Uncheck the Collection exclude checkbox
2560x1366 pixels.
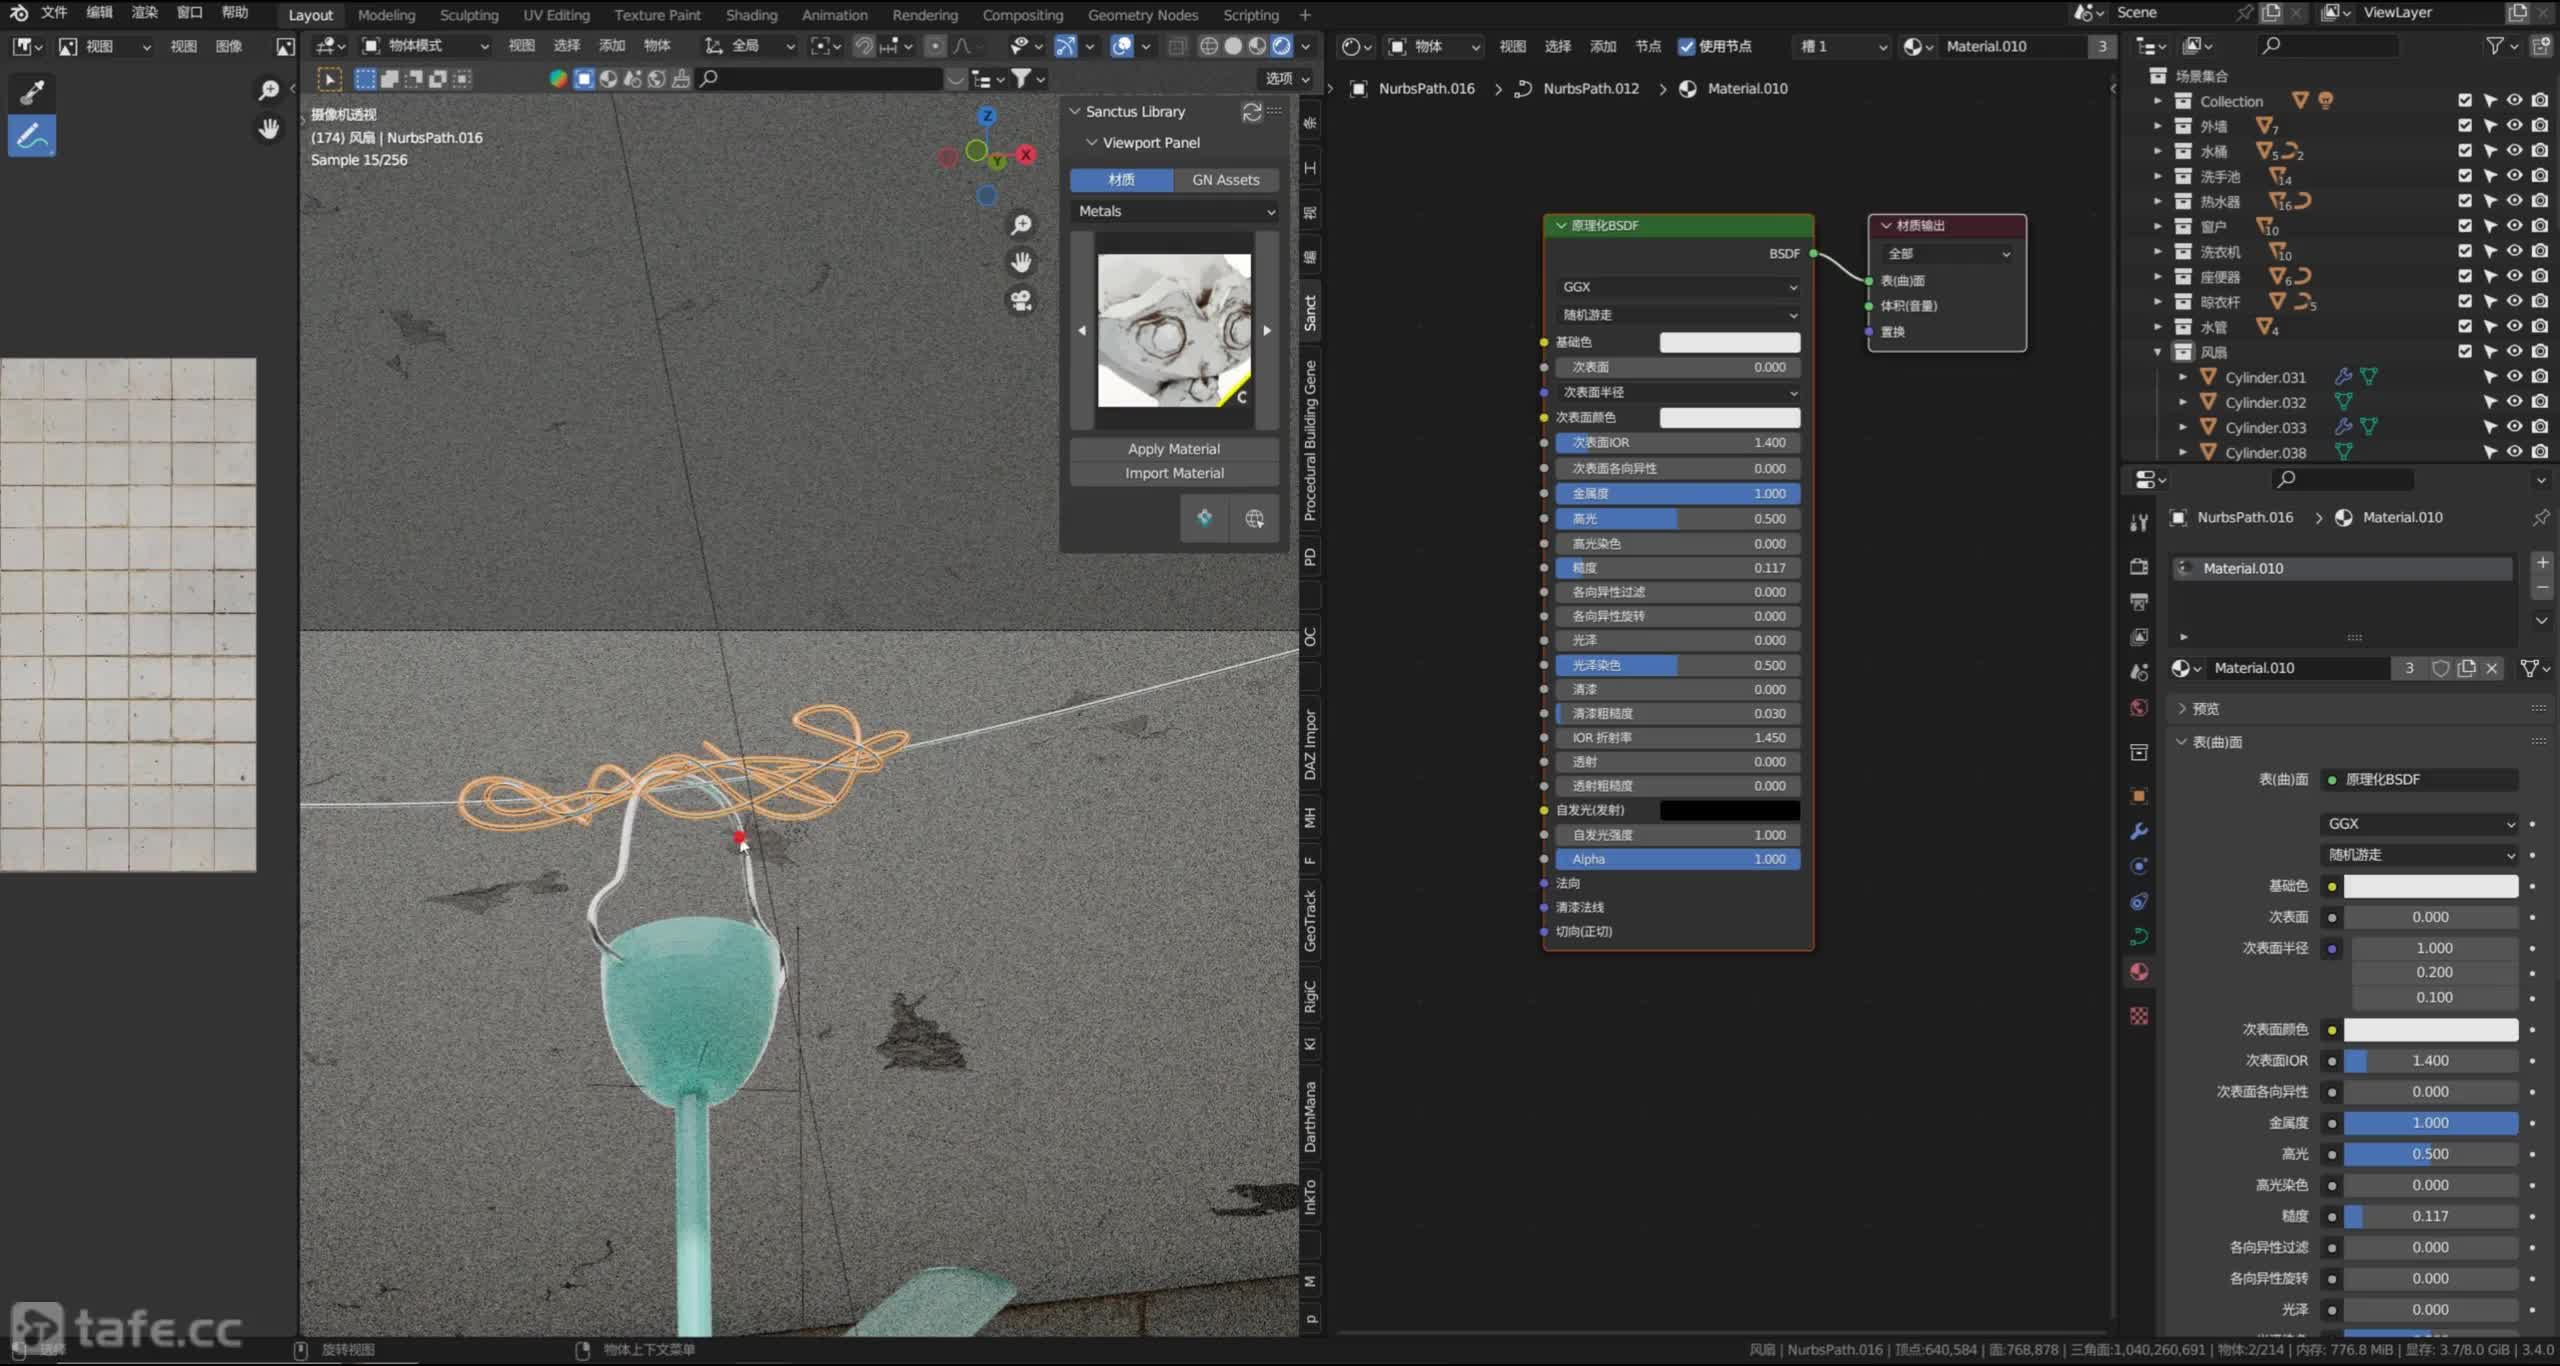(2464, 101)
